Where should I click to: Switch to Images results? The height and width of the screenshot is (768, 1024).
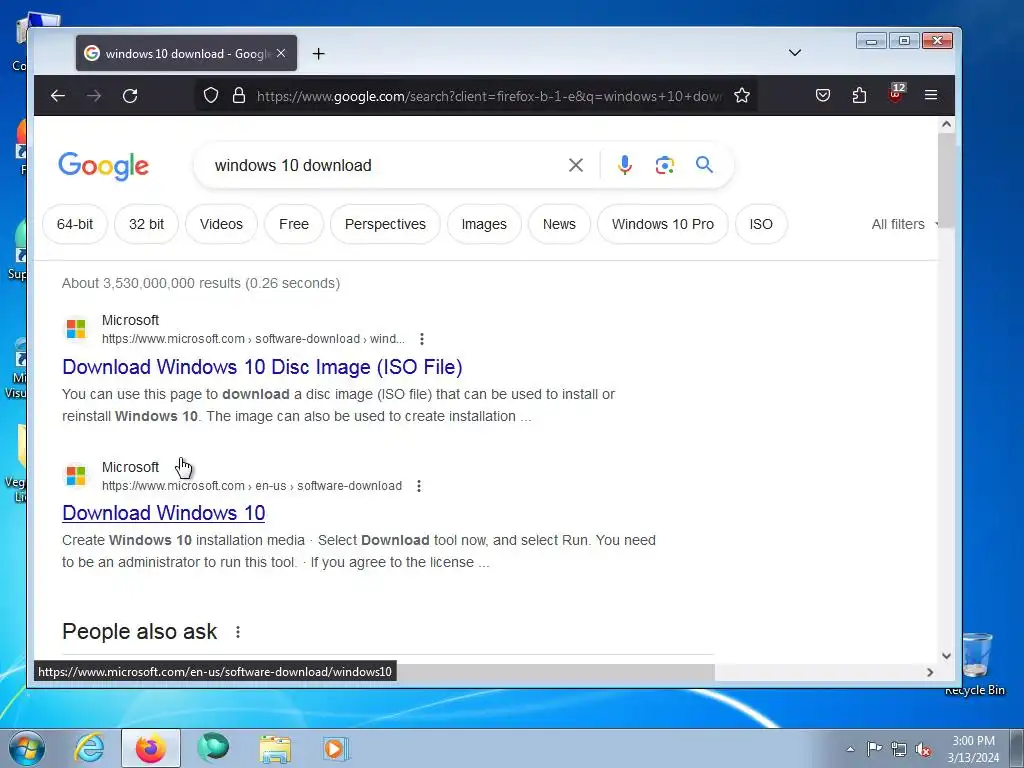point(484,224)
